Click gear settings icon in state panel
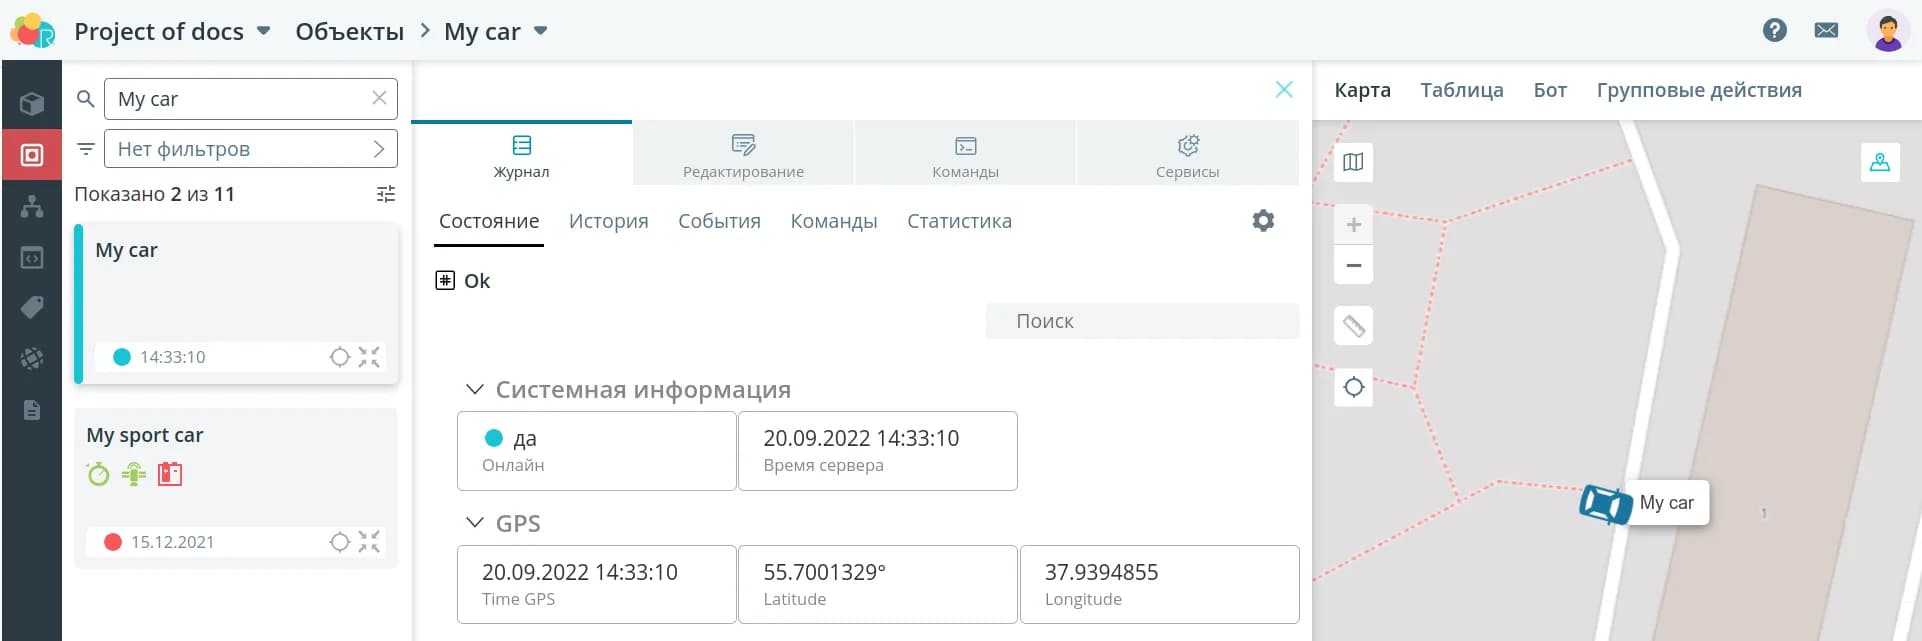 point(1263,221)
